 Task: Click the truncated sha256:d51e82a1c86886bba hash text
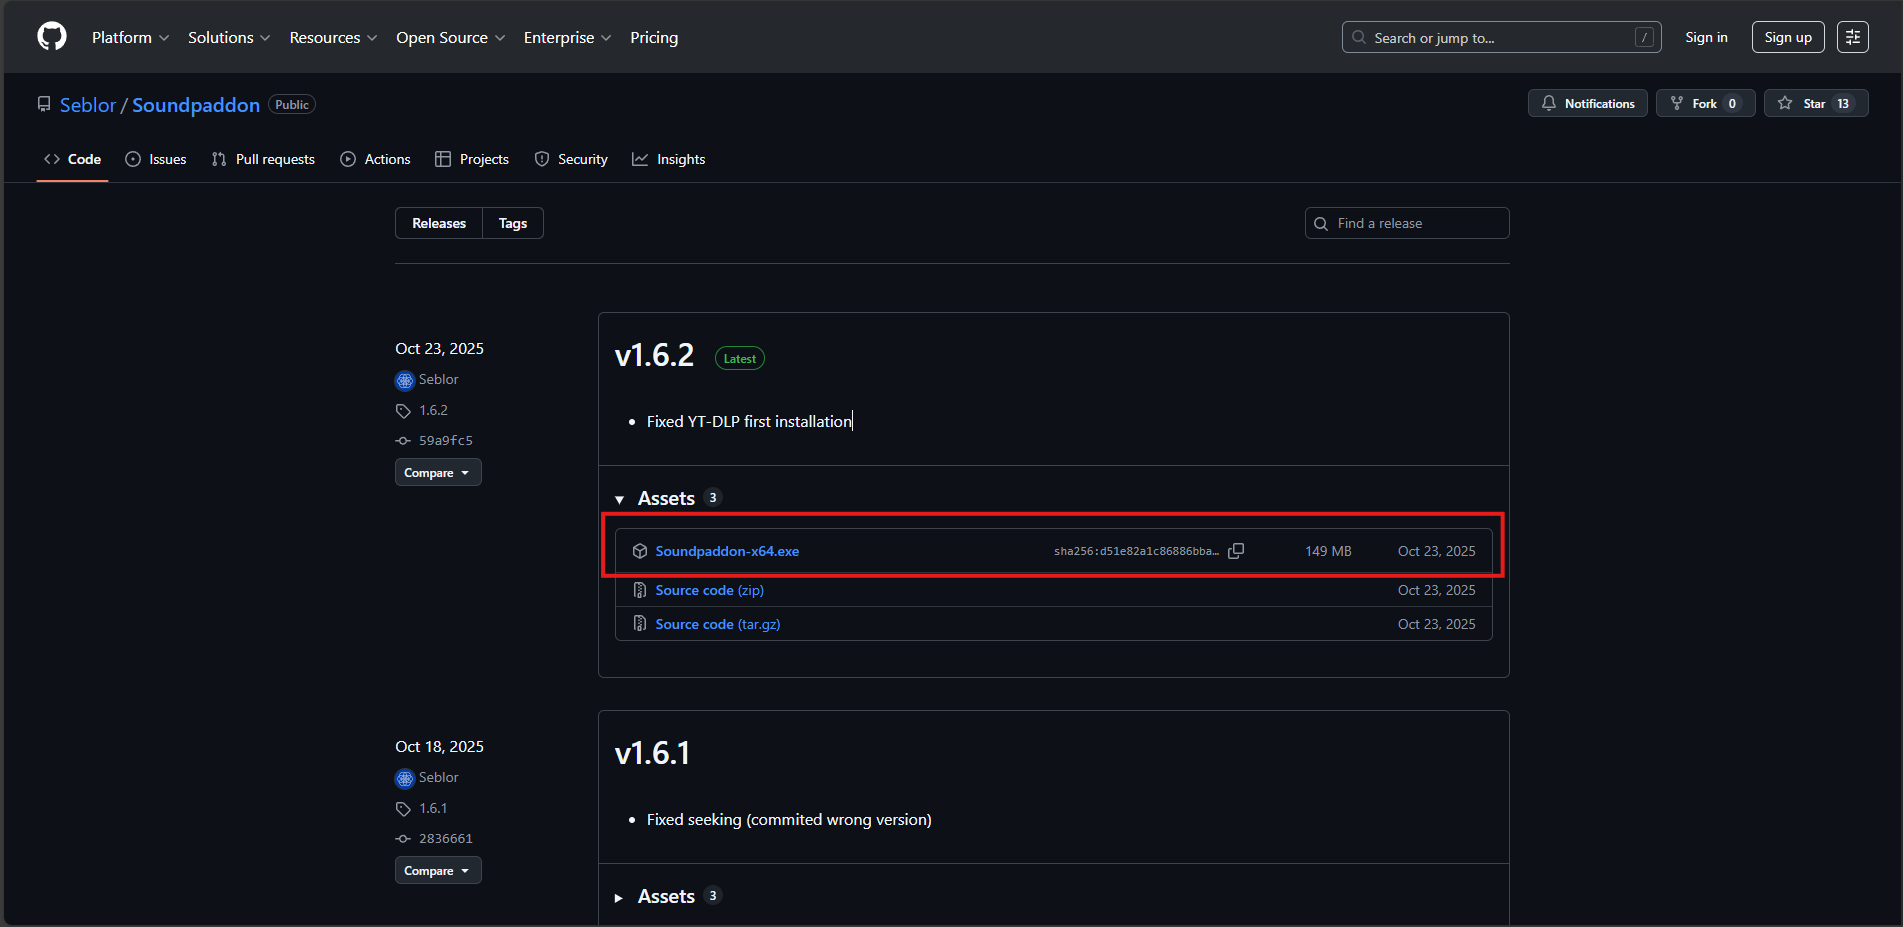[1136, 551]
